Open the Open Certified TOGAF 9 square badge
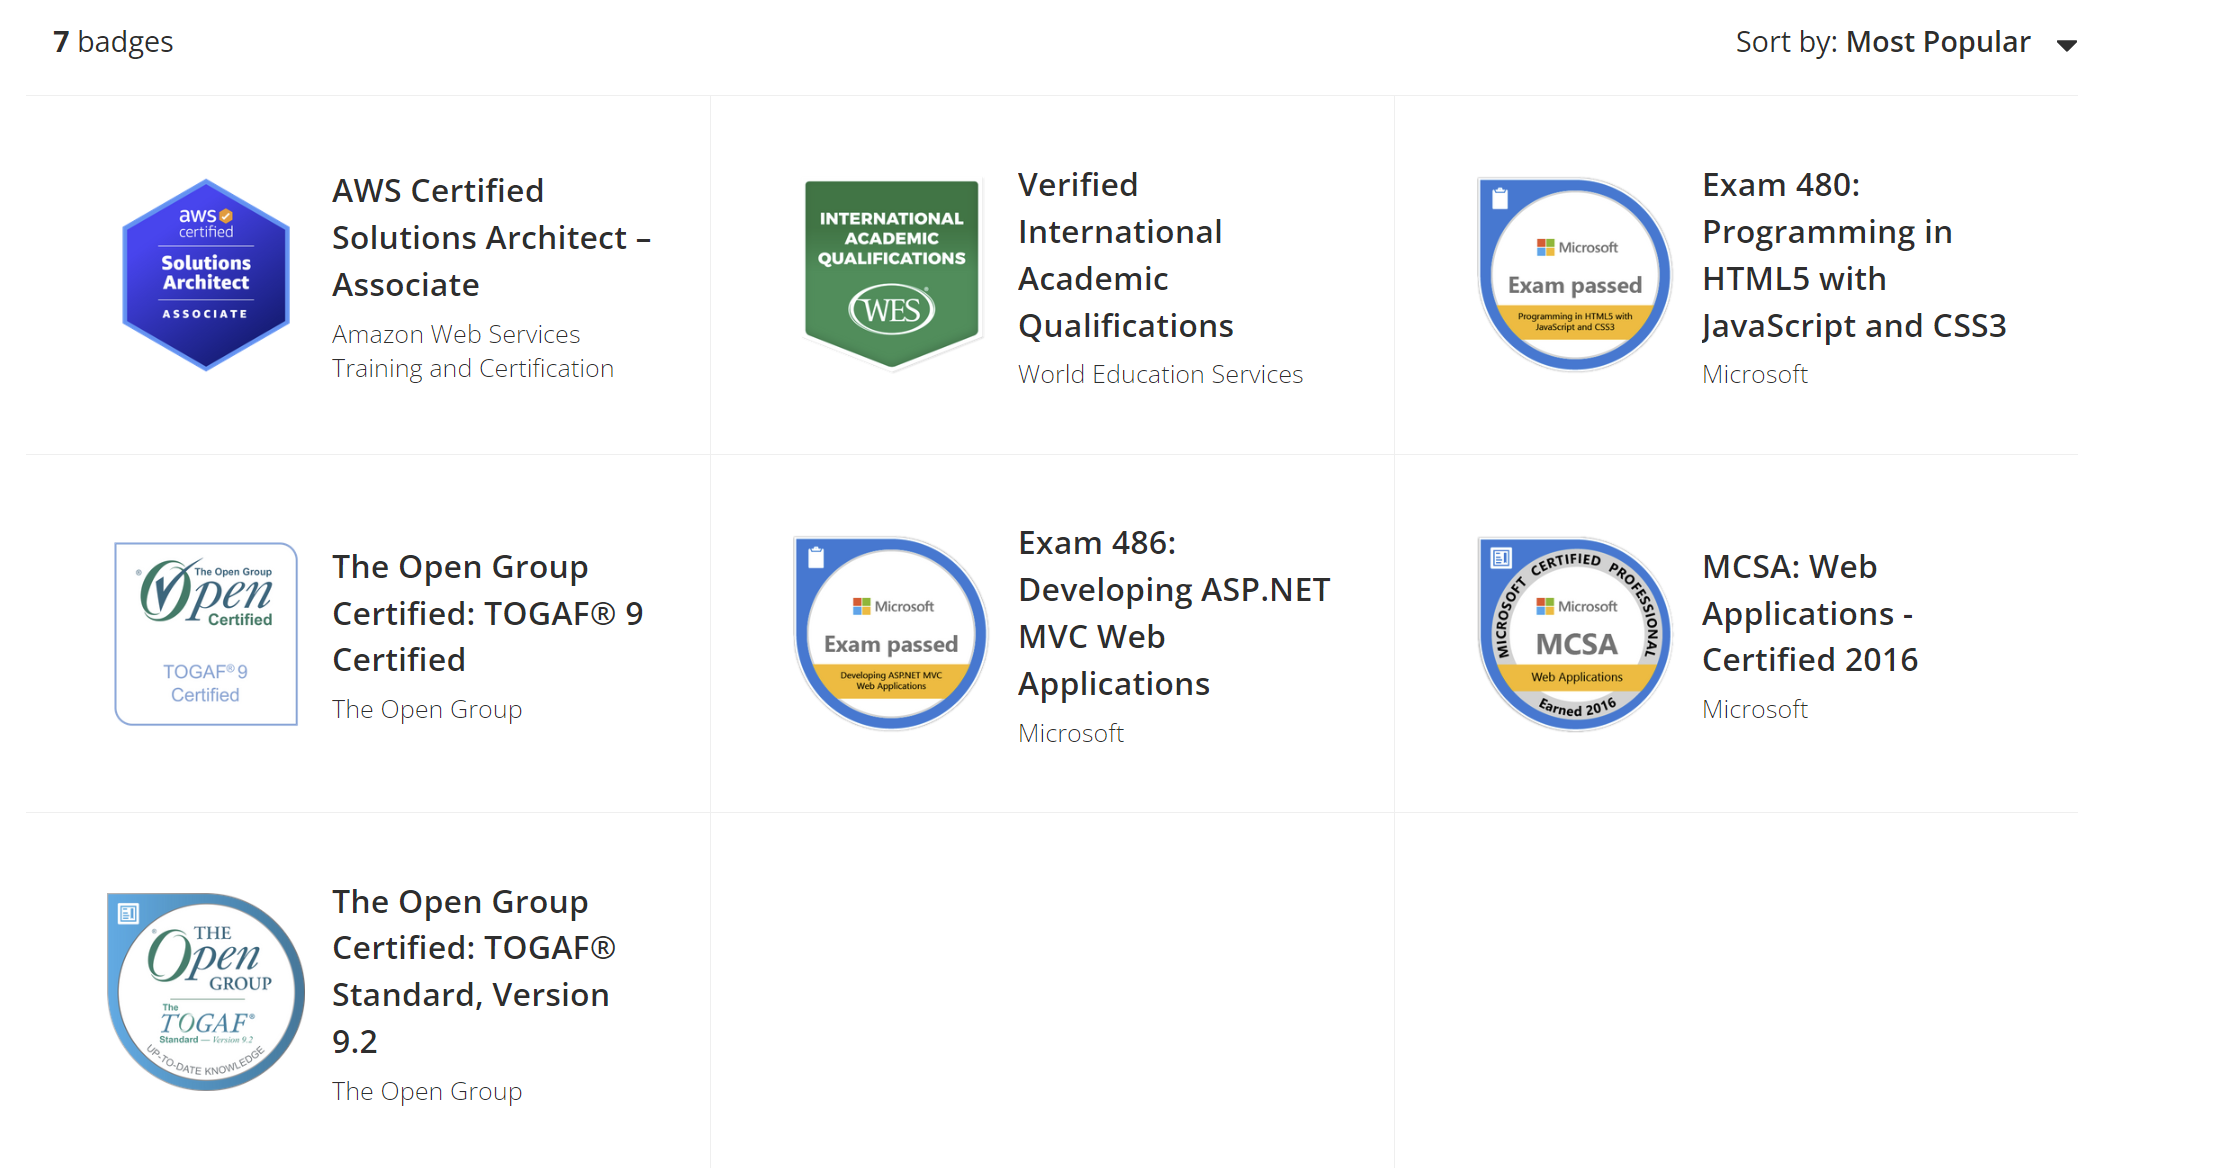The image size is (2225, 1168). (206, 634)
